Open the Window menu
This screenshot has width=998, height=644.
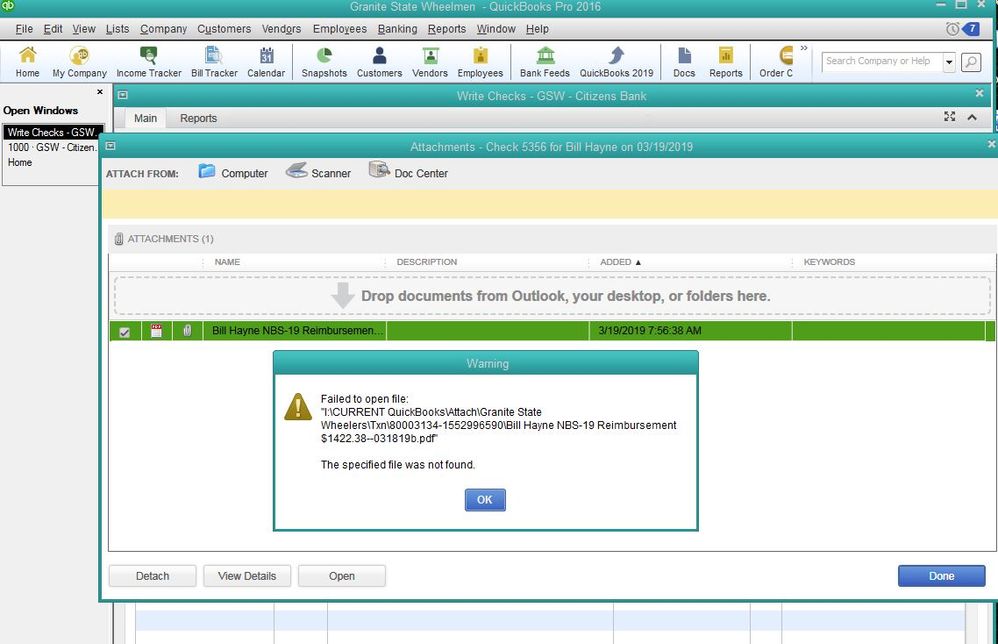[496, 29]
